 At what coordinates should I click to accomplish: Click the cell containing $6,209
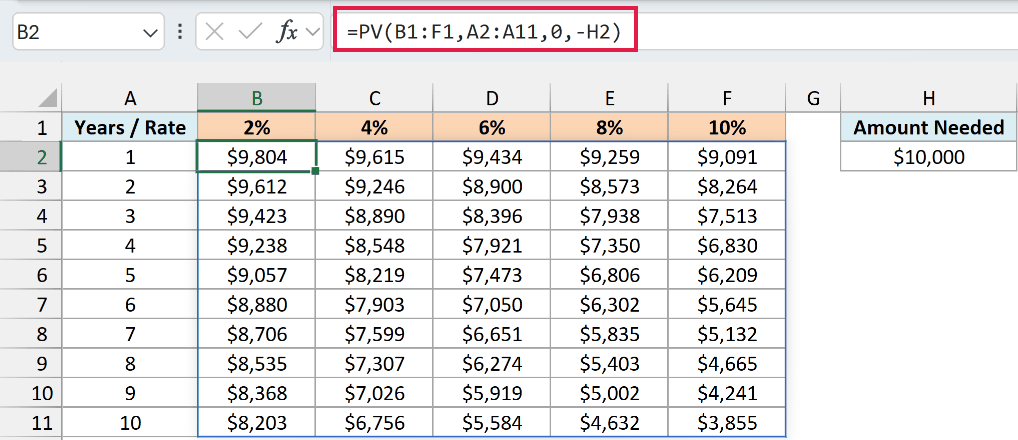tap(727, 275)
